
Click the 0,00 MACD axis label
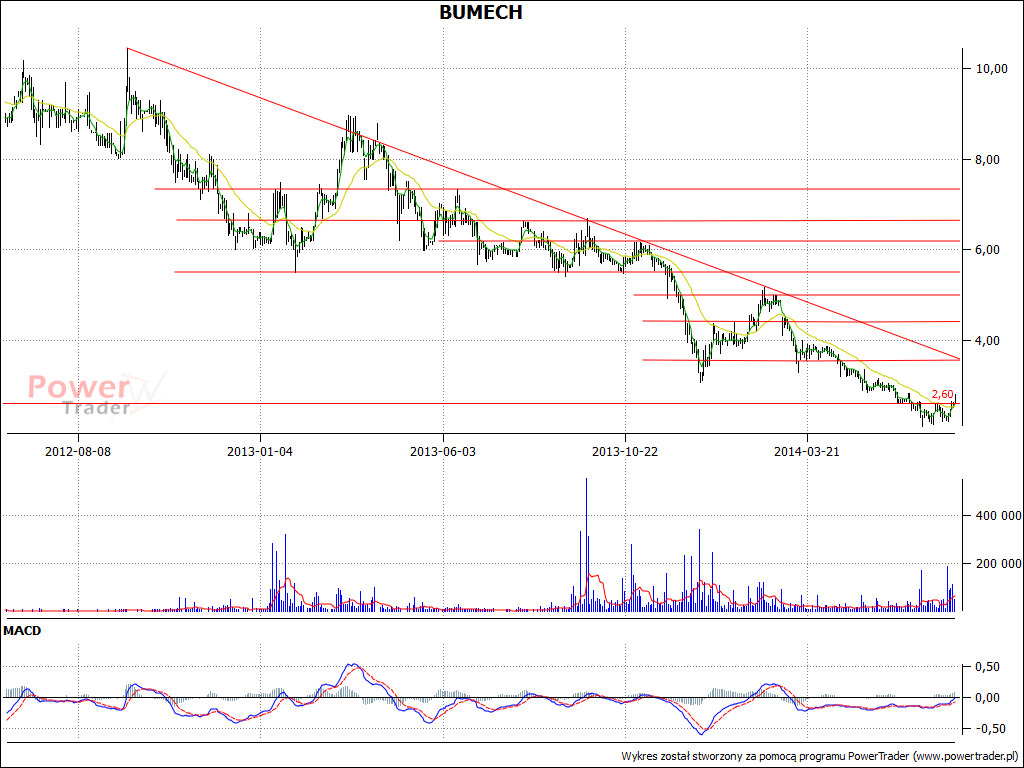tap(985, 697)
